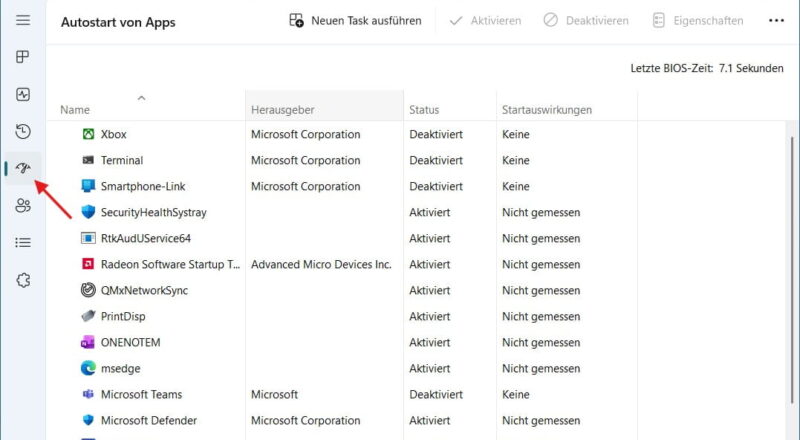Viewport: 800px width, 440px height.
Task: Select the Xbox row name
Action: point(113,134)
